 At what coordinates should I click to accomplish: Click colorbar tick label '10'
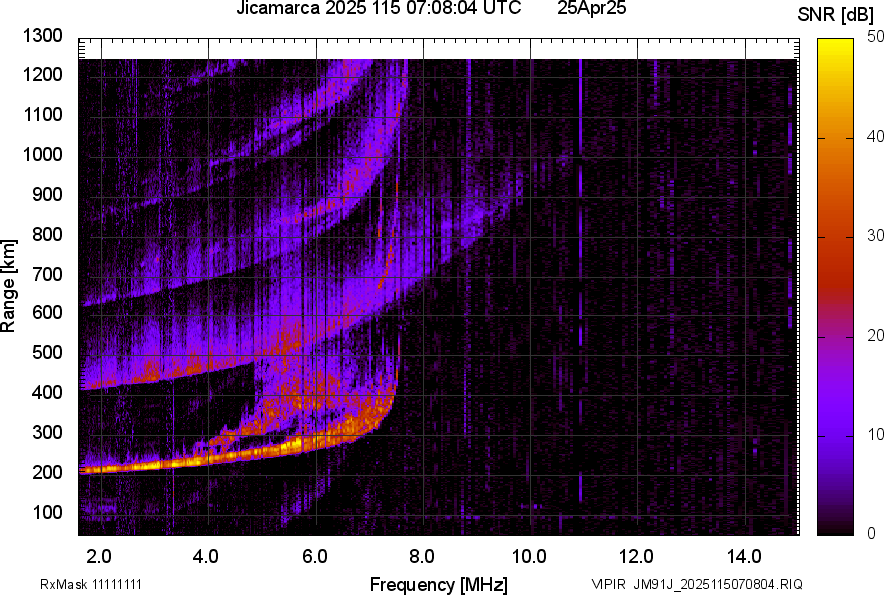875,434
